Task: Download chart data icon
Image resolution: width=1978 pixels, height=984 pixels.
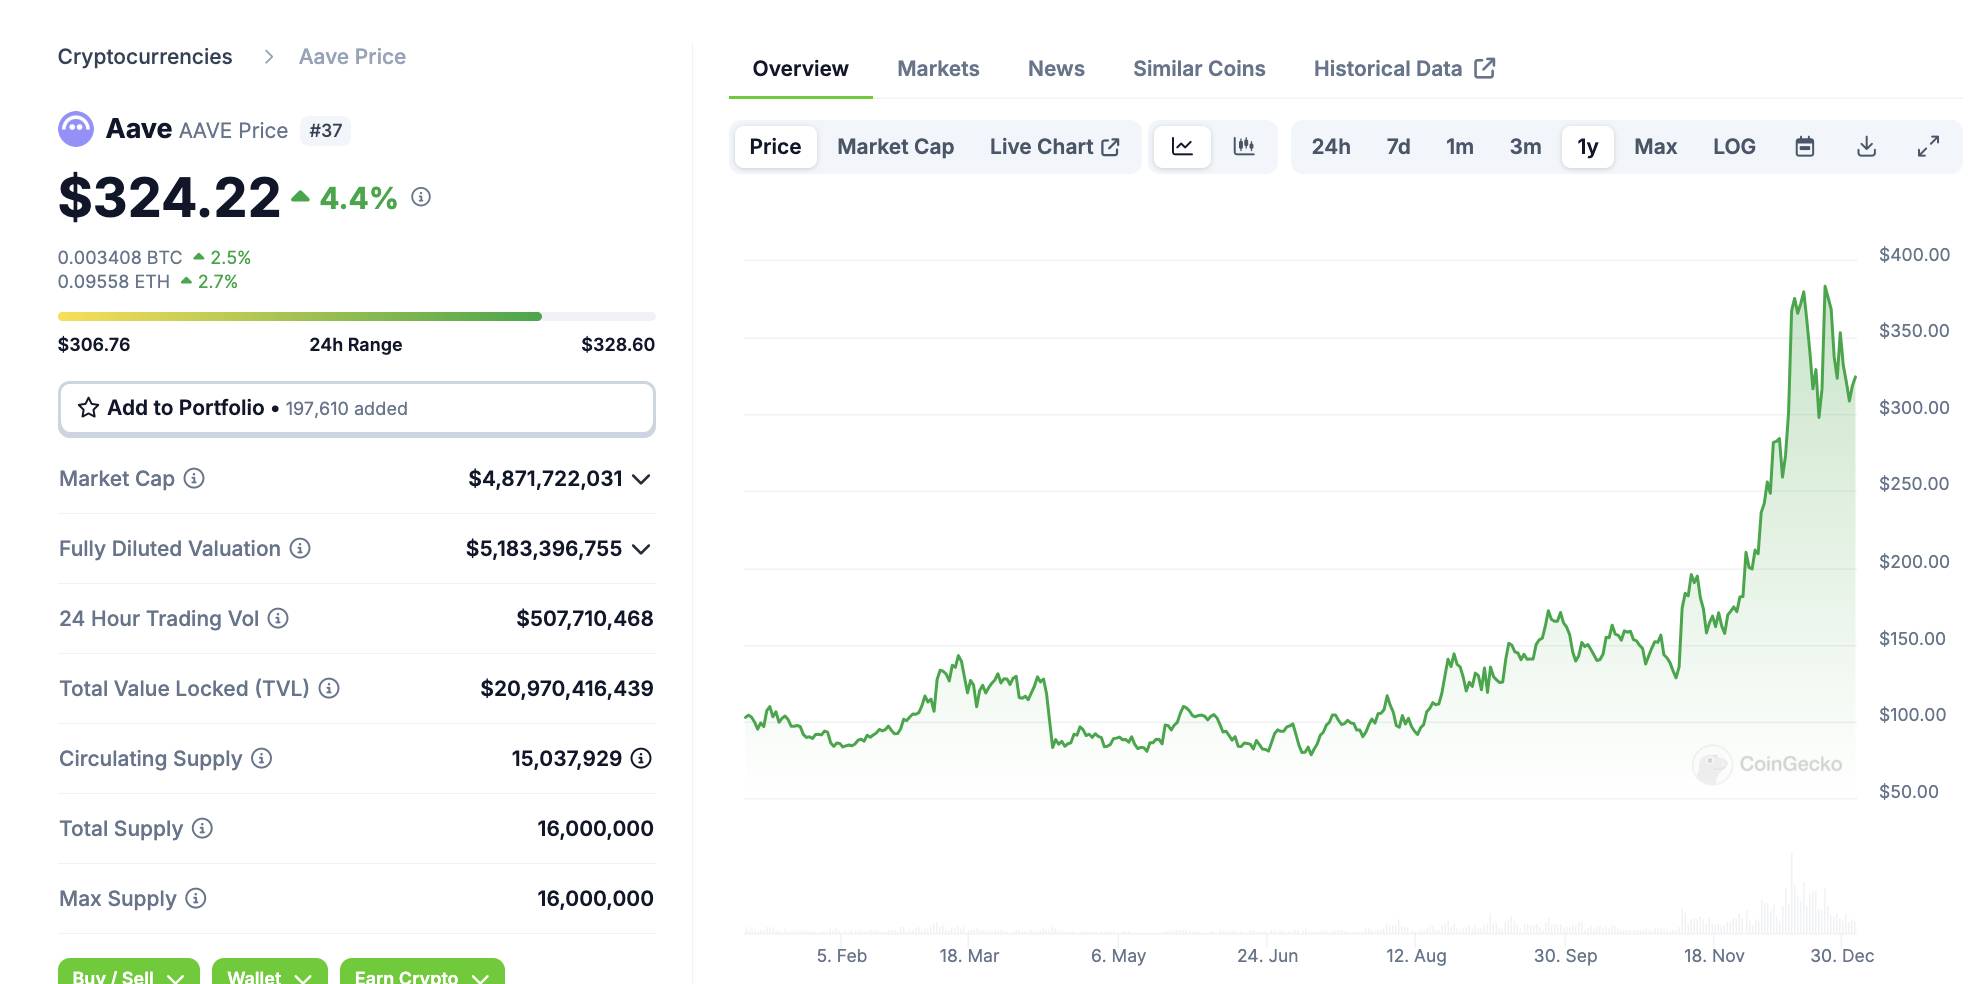Action: click(1866, 147)
